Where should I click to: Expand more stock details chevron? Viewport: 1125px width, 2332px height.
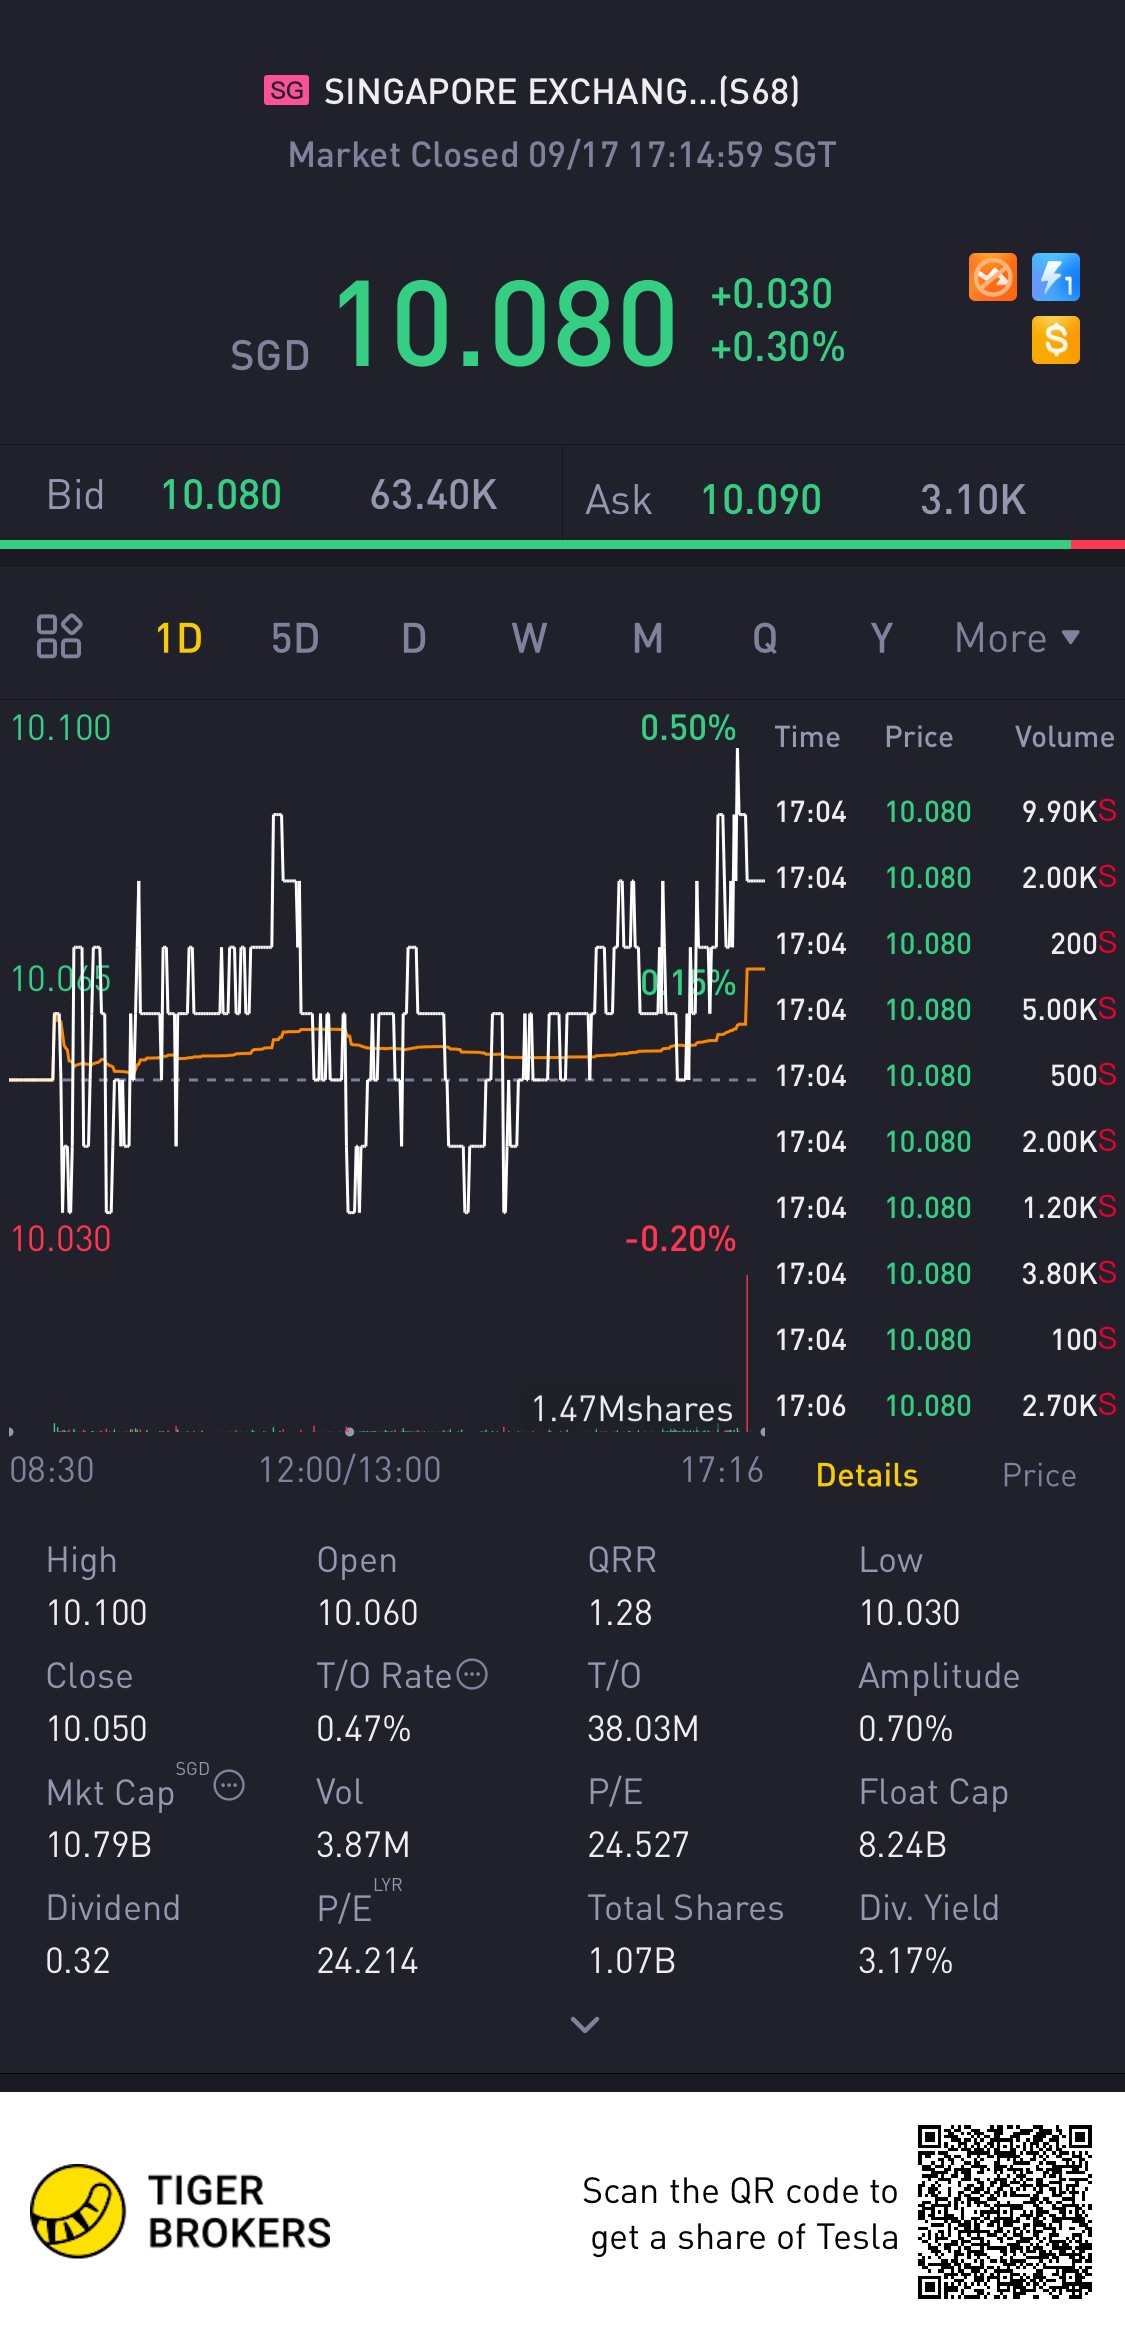tap(585, 2024)
